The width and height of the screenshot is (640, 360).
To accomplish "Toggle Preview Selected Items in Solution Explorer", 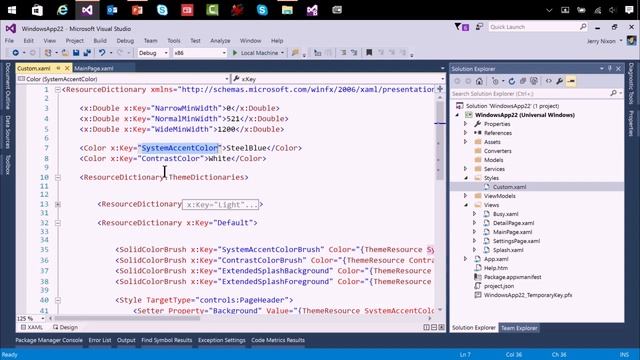I will [x=571, y=81].
